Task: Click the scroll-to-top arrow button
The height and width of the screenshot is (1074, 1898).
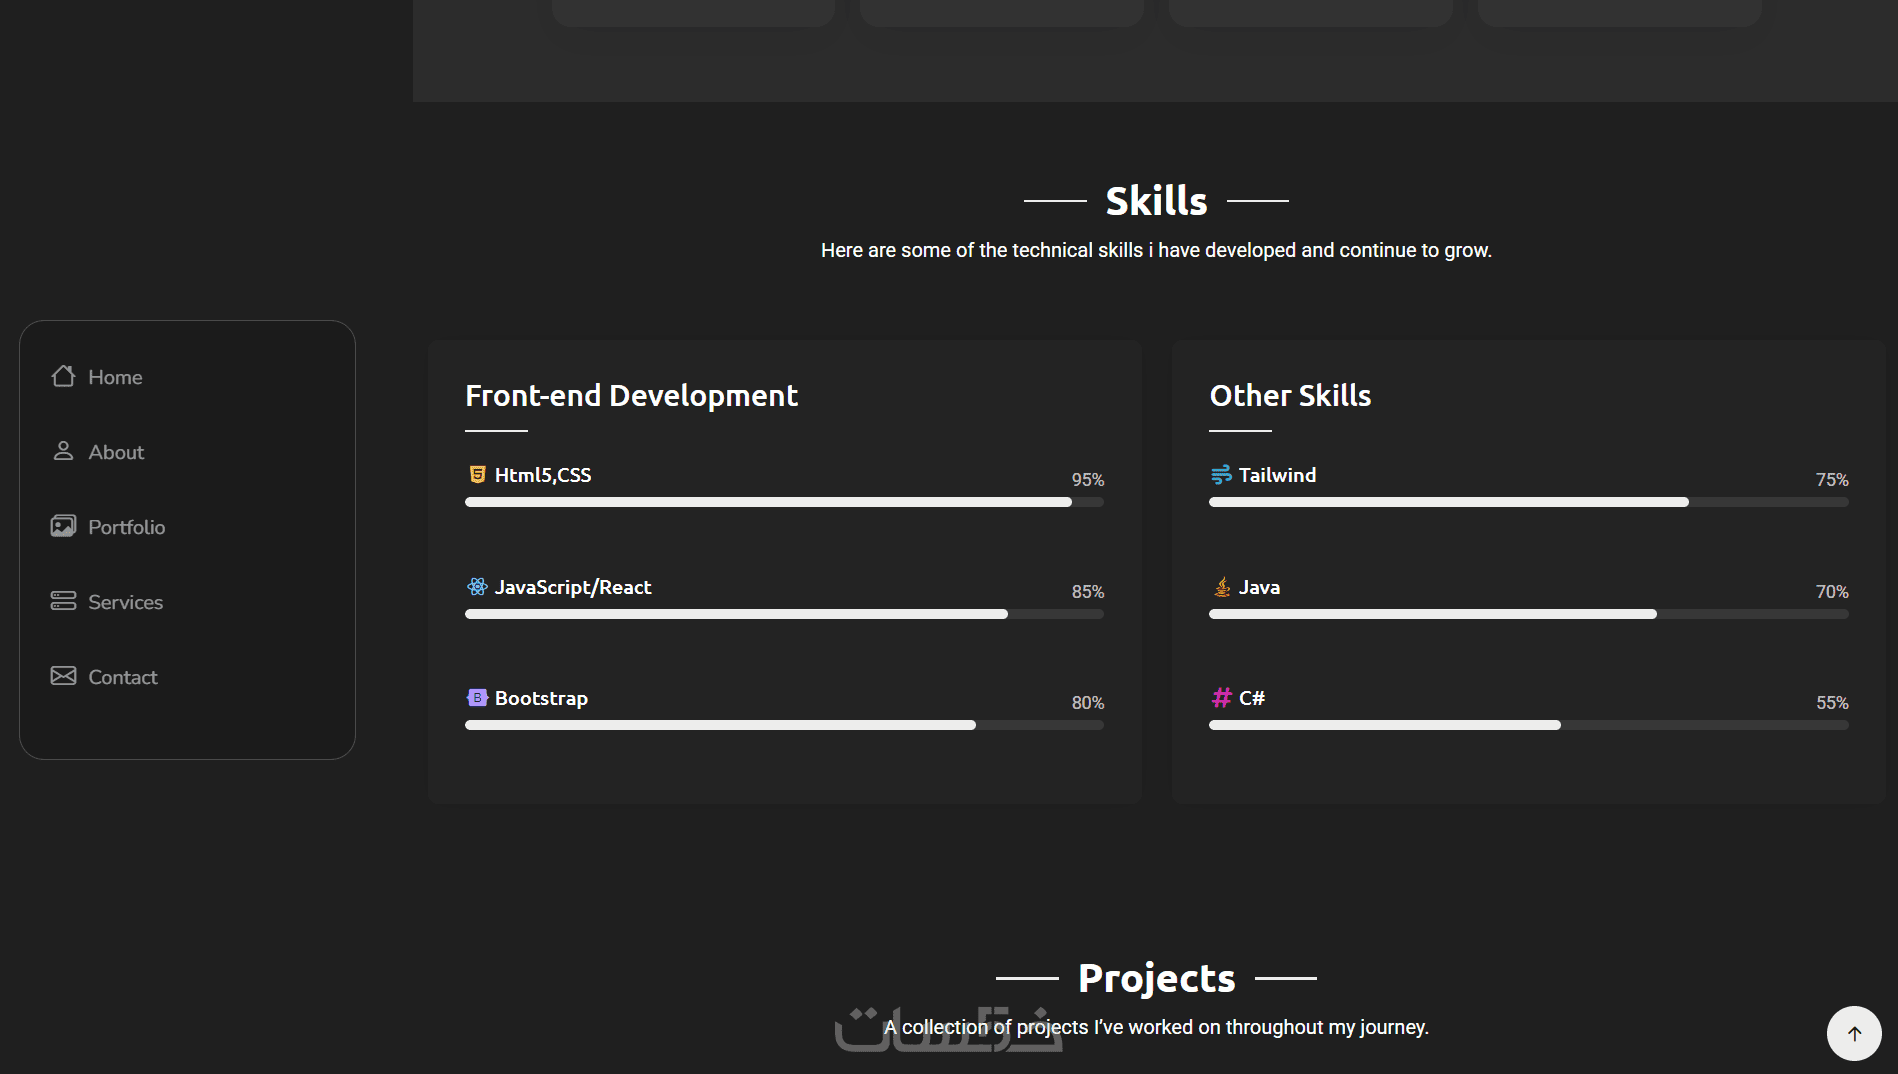Action: [1854, 1033]
